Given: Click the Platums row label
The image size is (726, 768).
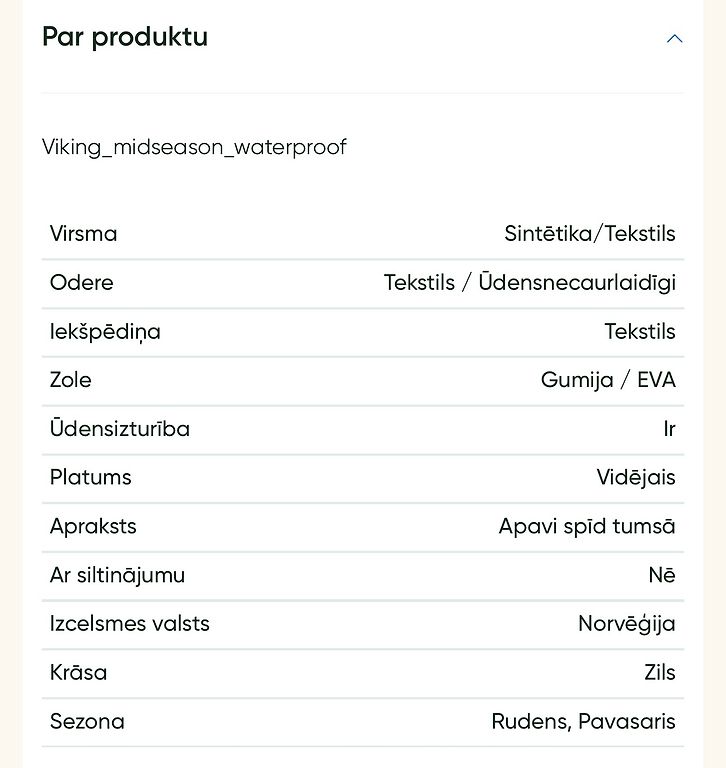Looking at the screenshot, I should [91, 477].
